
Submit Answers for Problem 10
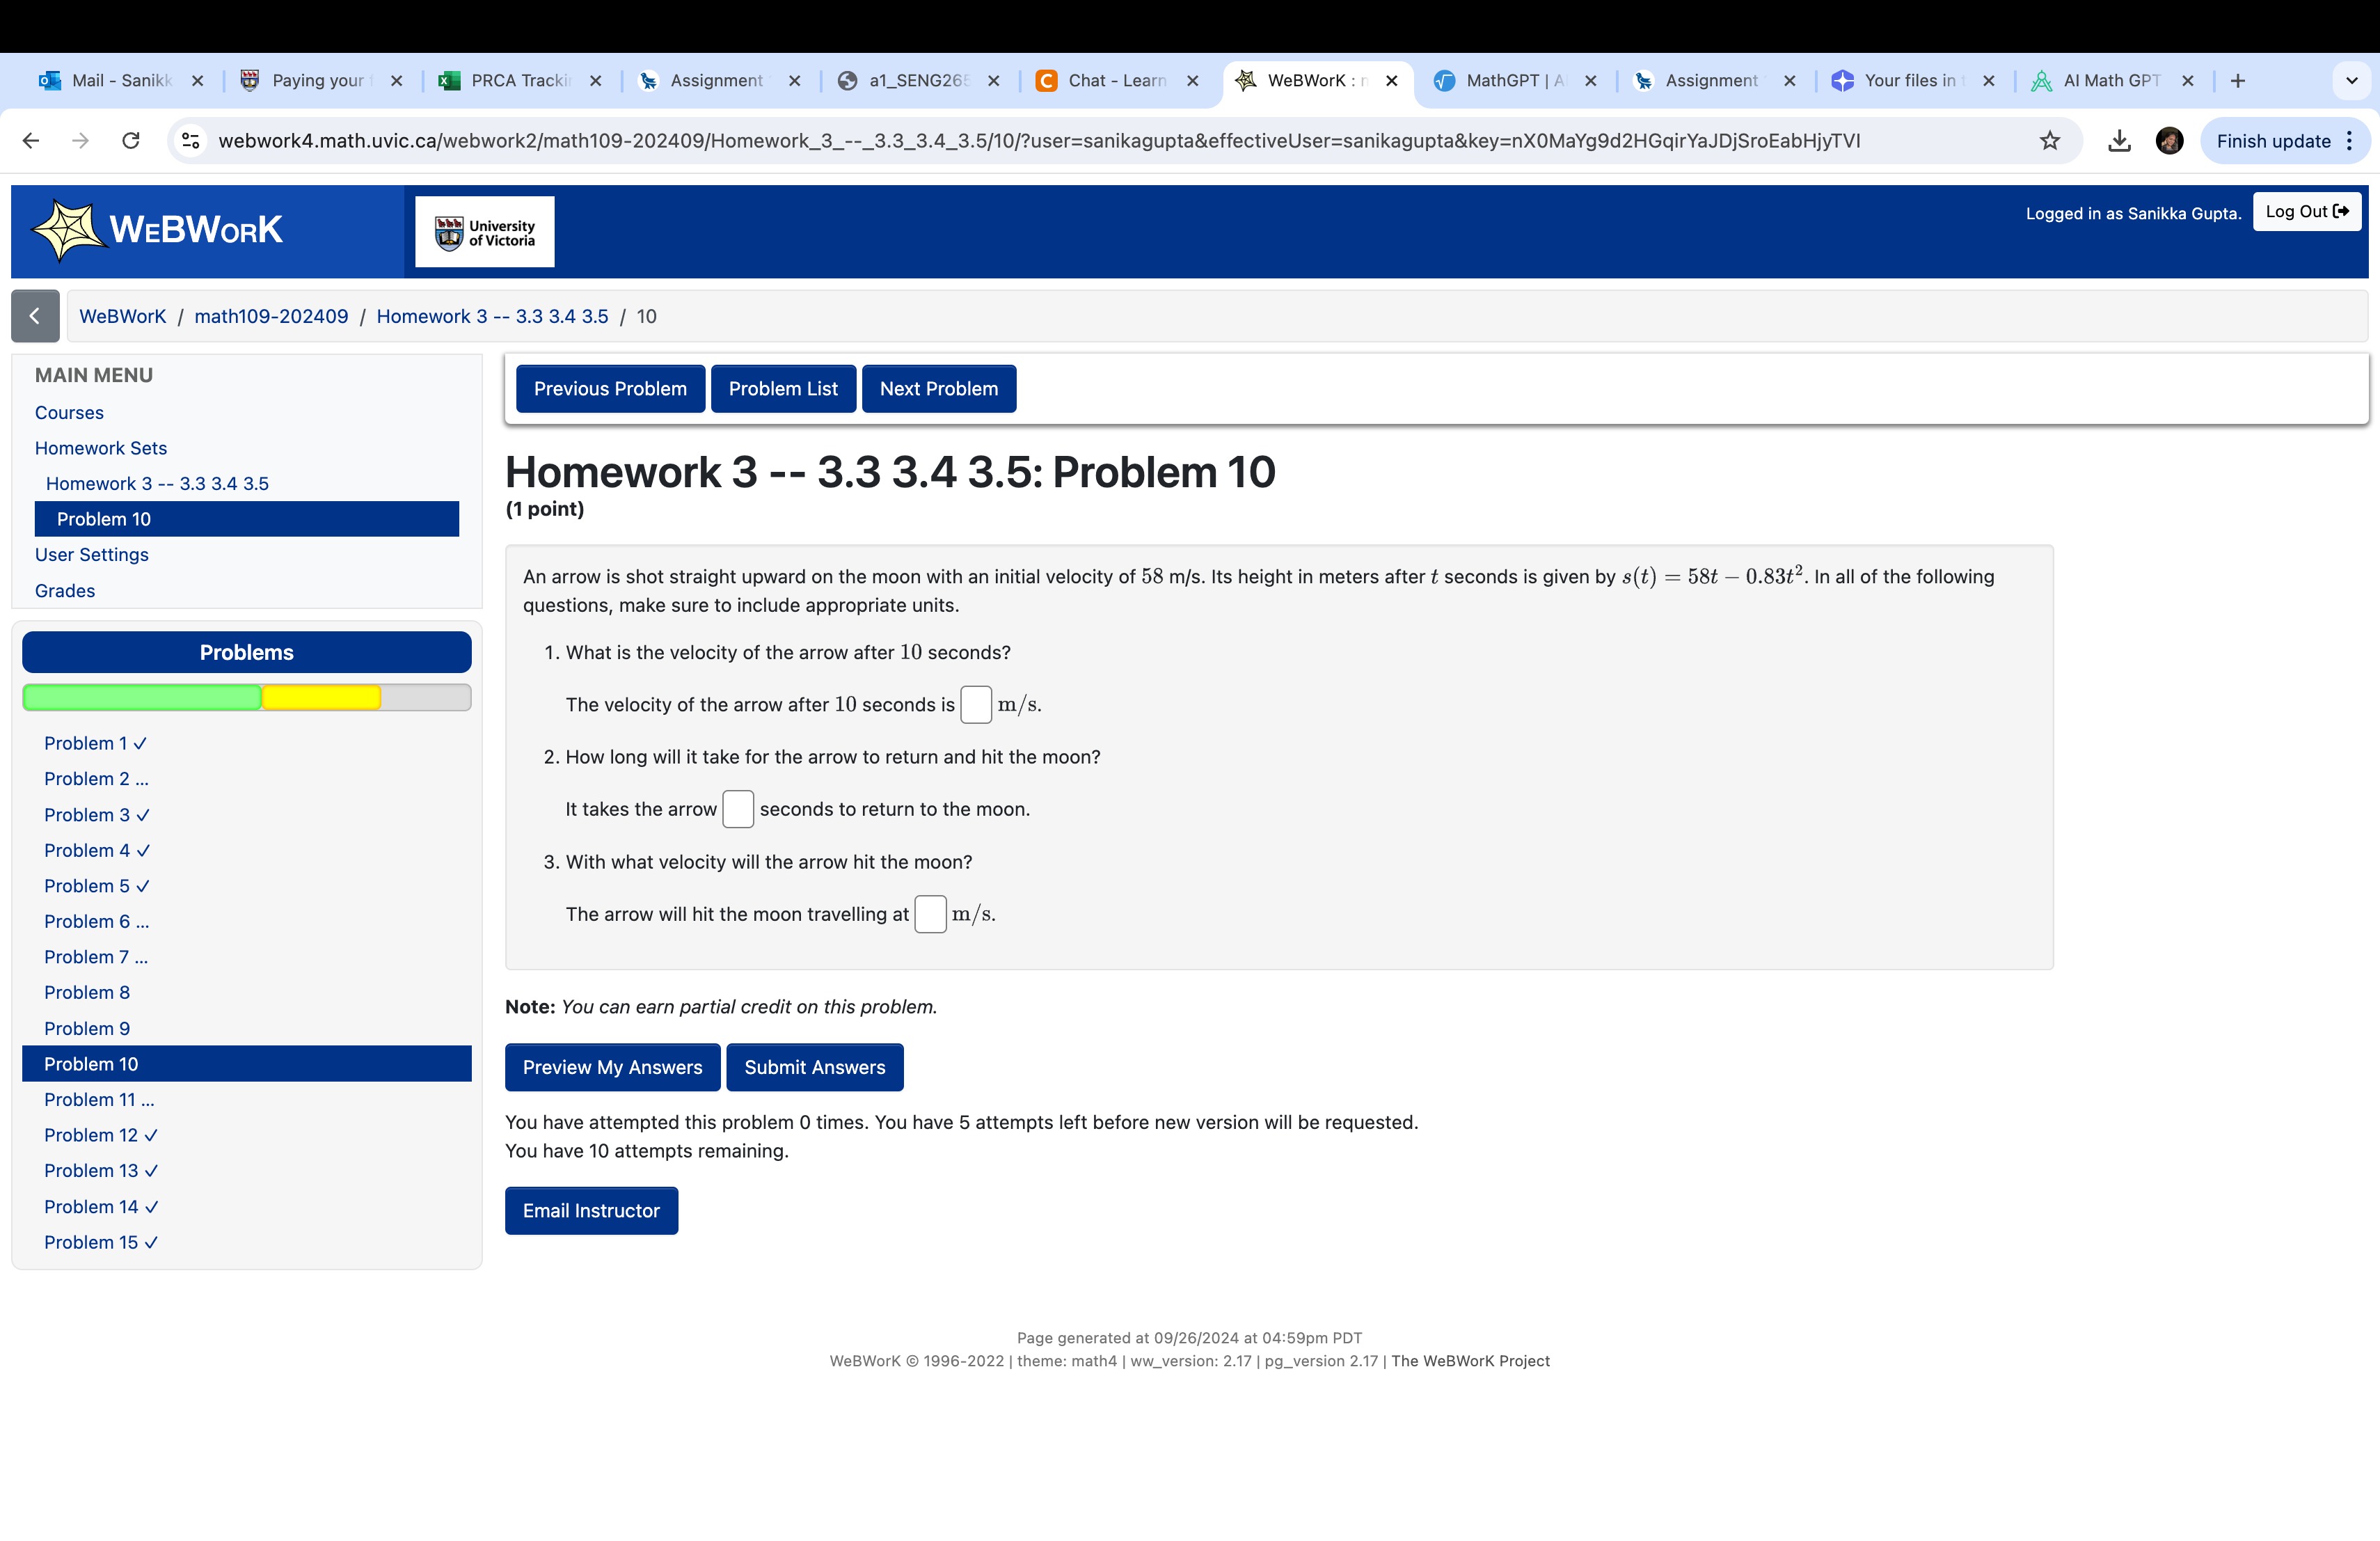[814, 1067]
